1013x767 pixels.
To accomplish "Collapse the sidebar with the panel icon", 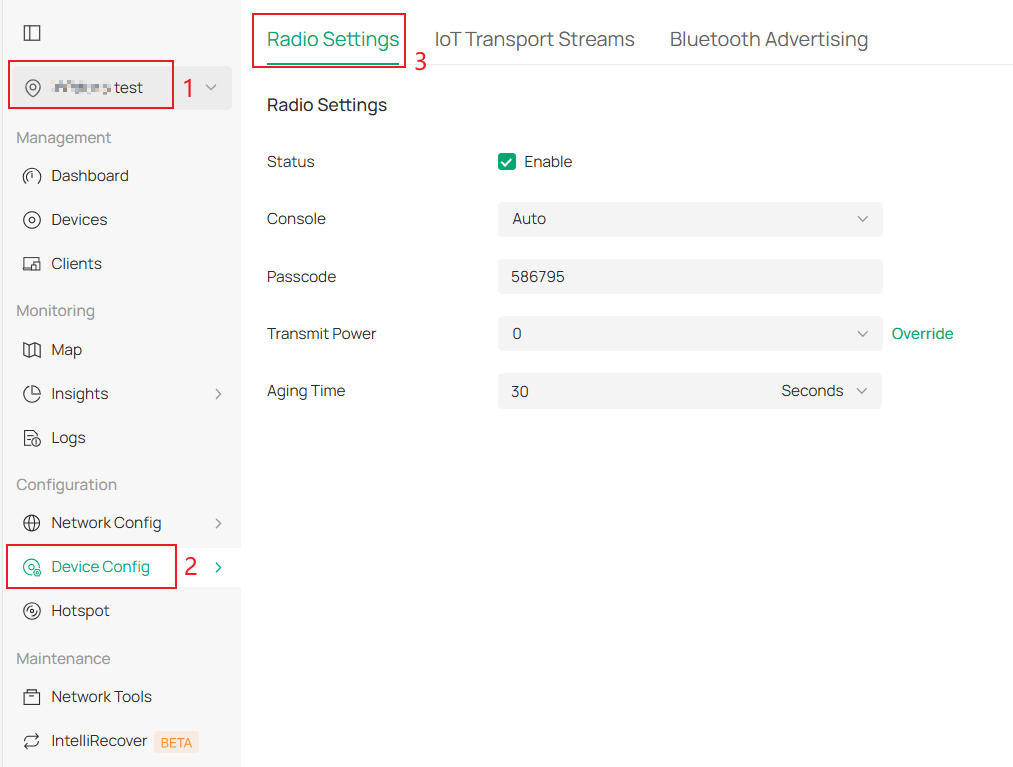I will pos(32,32).
